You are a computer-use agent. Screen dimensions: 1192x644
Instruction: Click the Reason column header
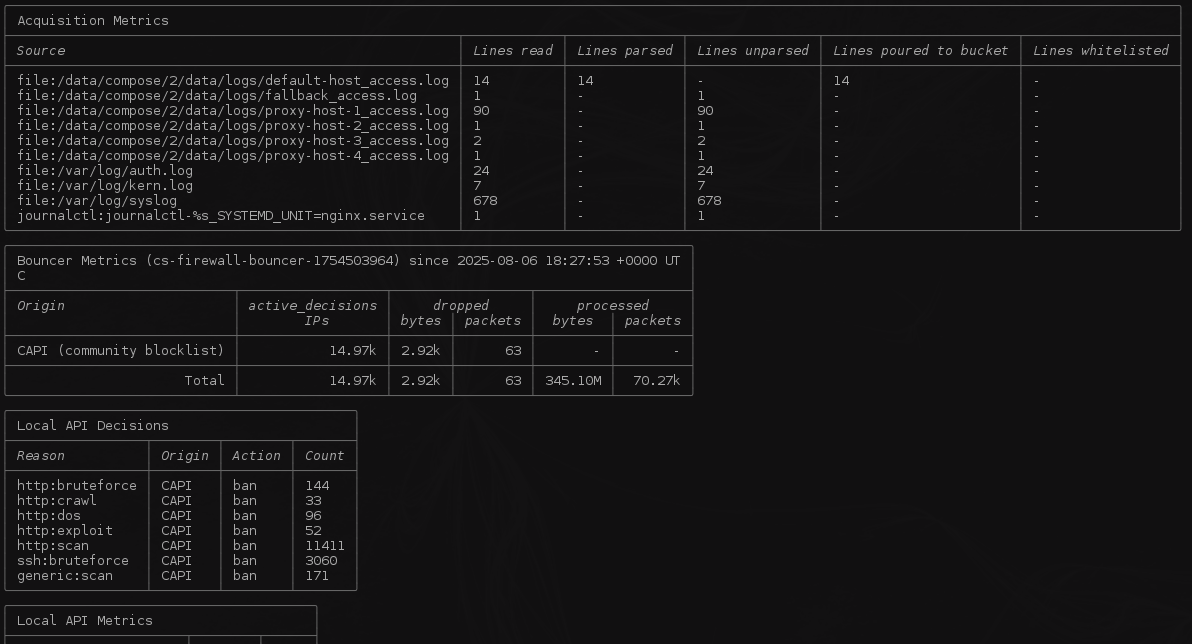tap(41, 455)
